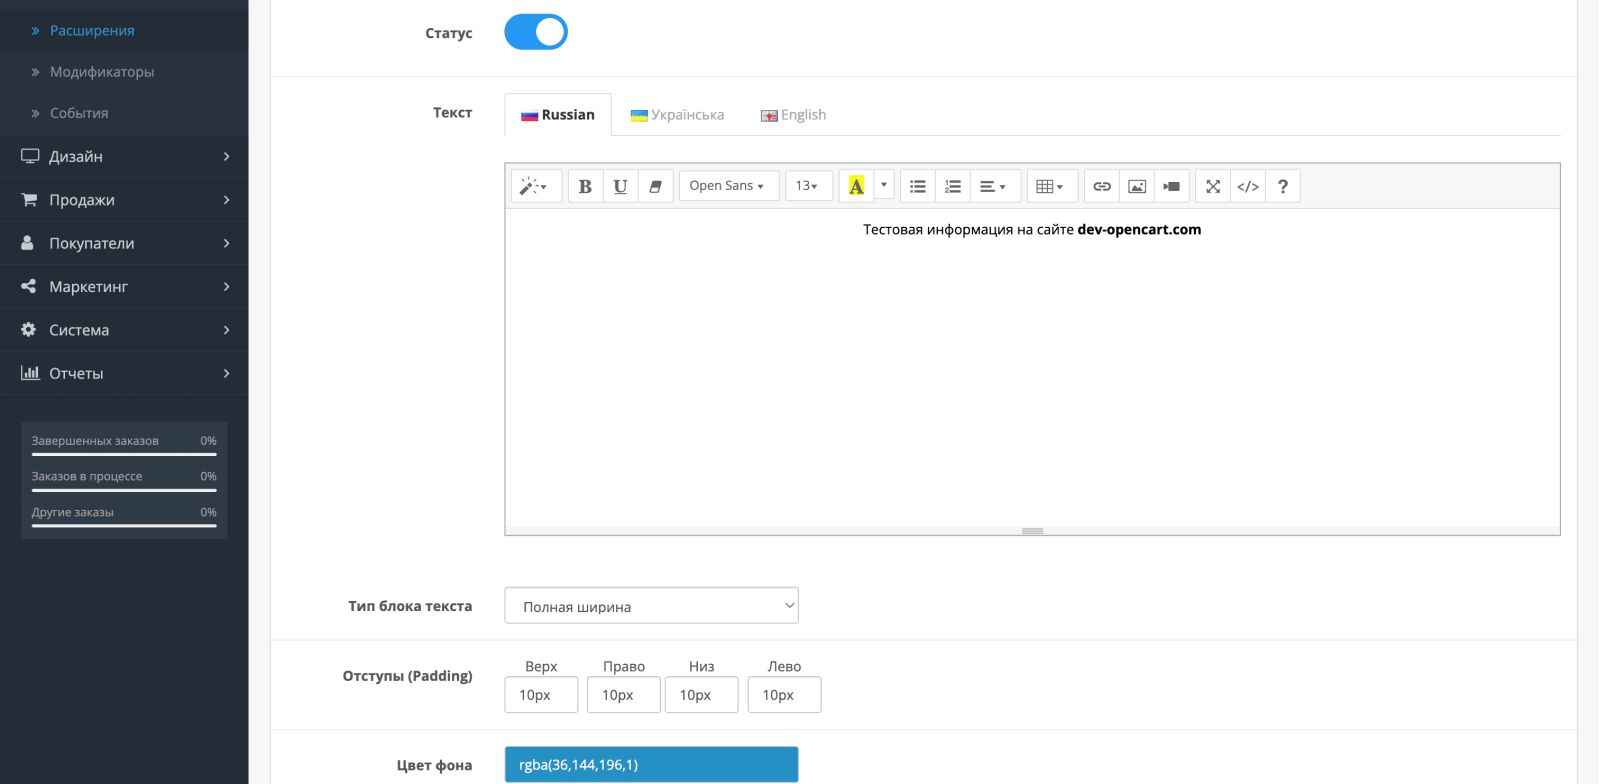This screenshot has height=784, width=1600.
Task: Click the rgba background color field
Action: tap(651, 765)
